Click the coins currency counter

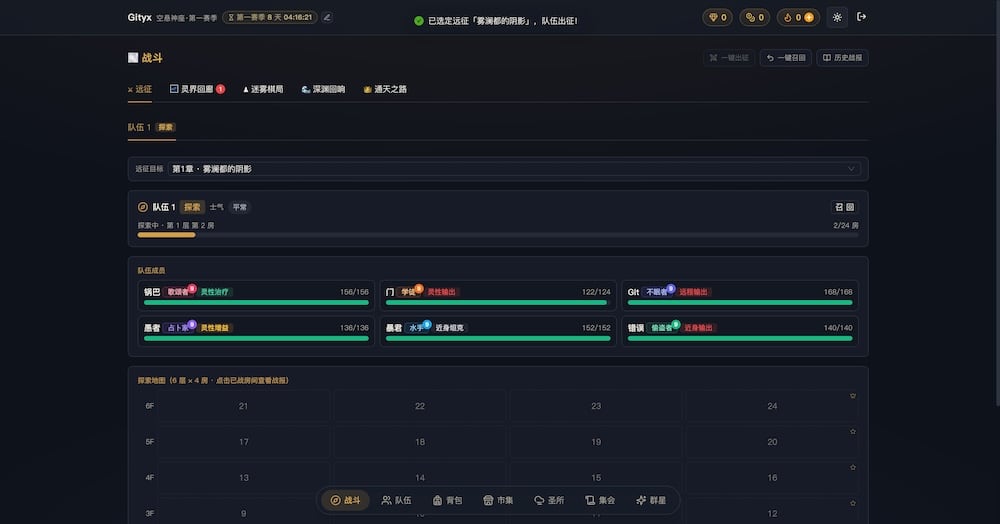point(754,17)
